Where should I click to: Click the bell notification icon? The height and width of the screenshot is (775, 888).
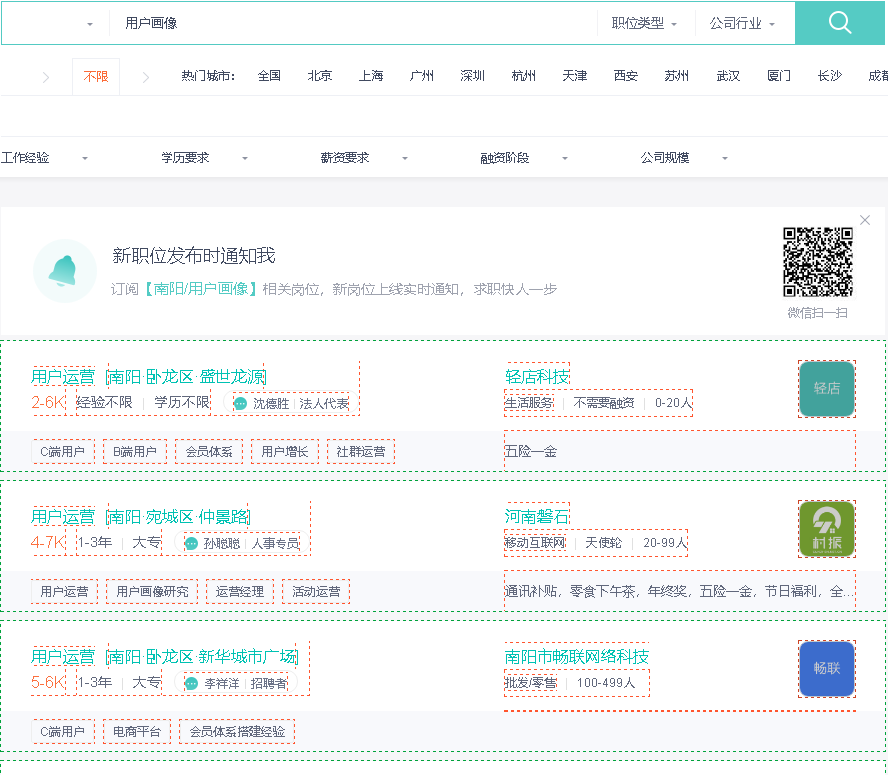point(64,271)
